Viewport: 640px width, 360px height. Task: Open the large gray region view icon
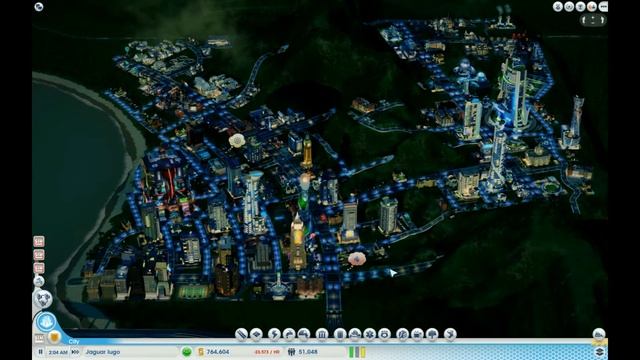(x=43, y=299)
